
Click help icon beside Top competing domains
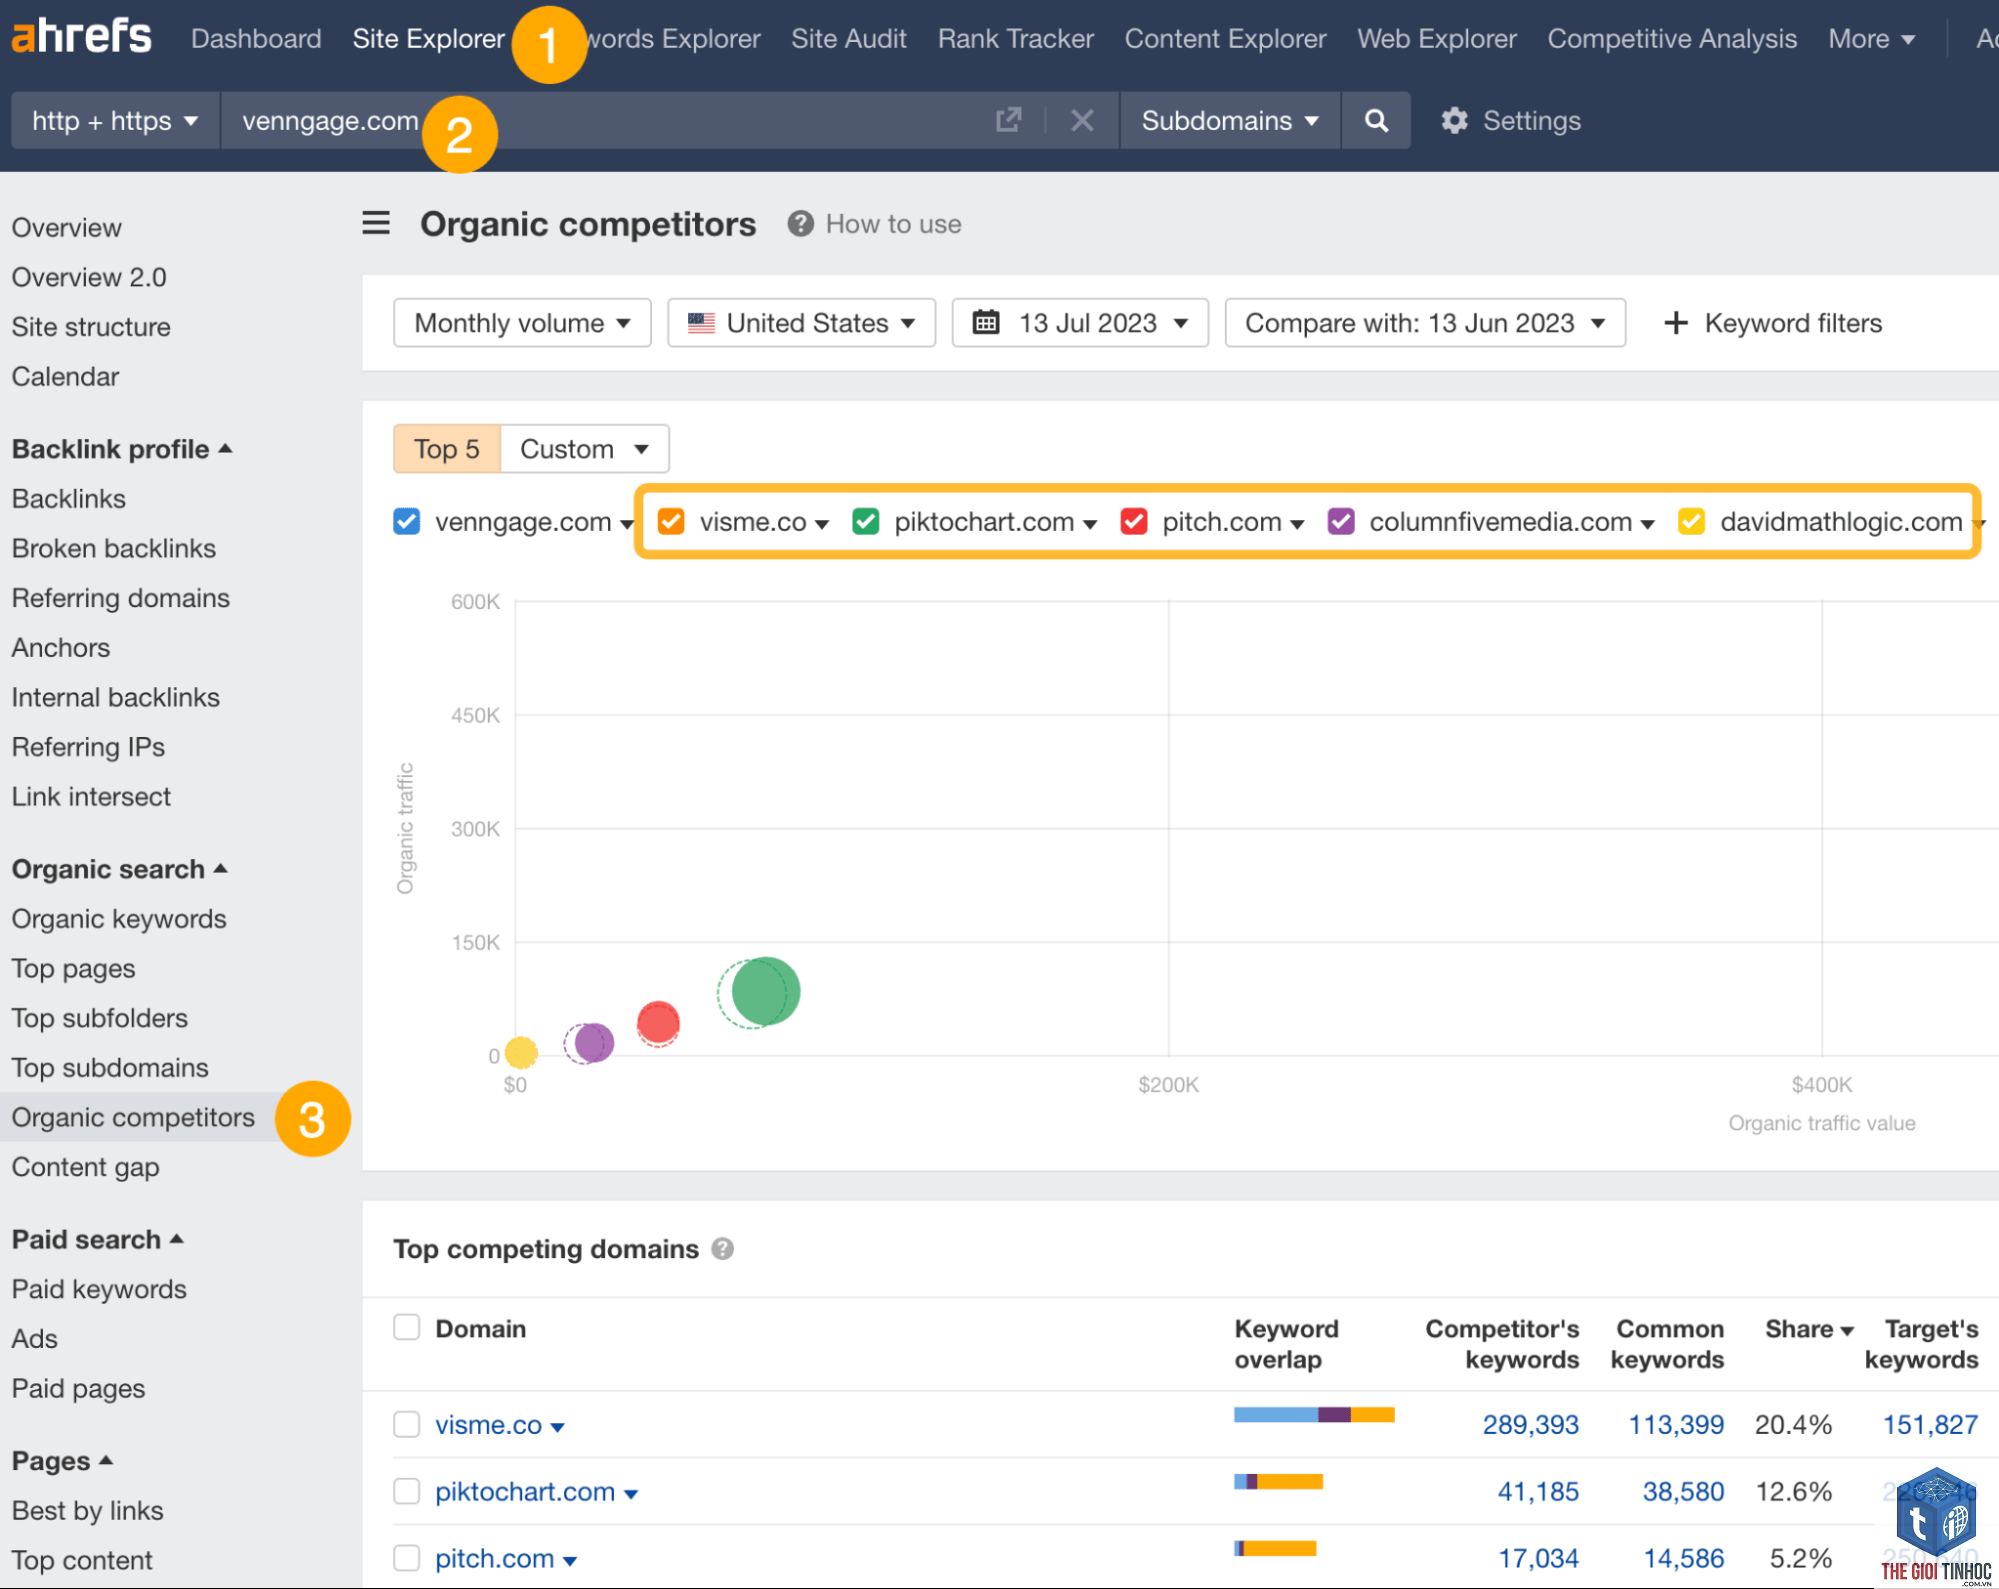[723, 1249]
